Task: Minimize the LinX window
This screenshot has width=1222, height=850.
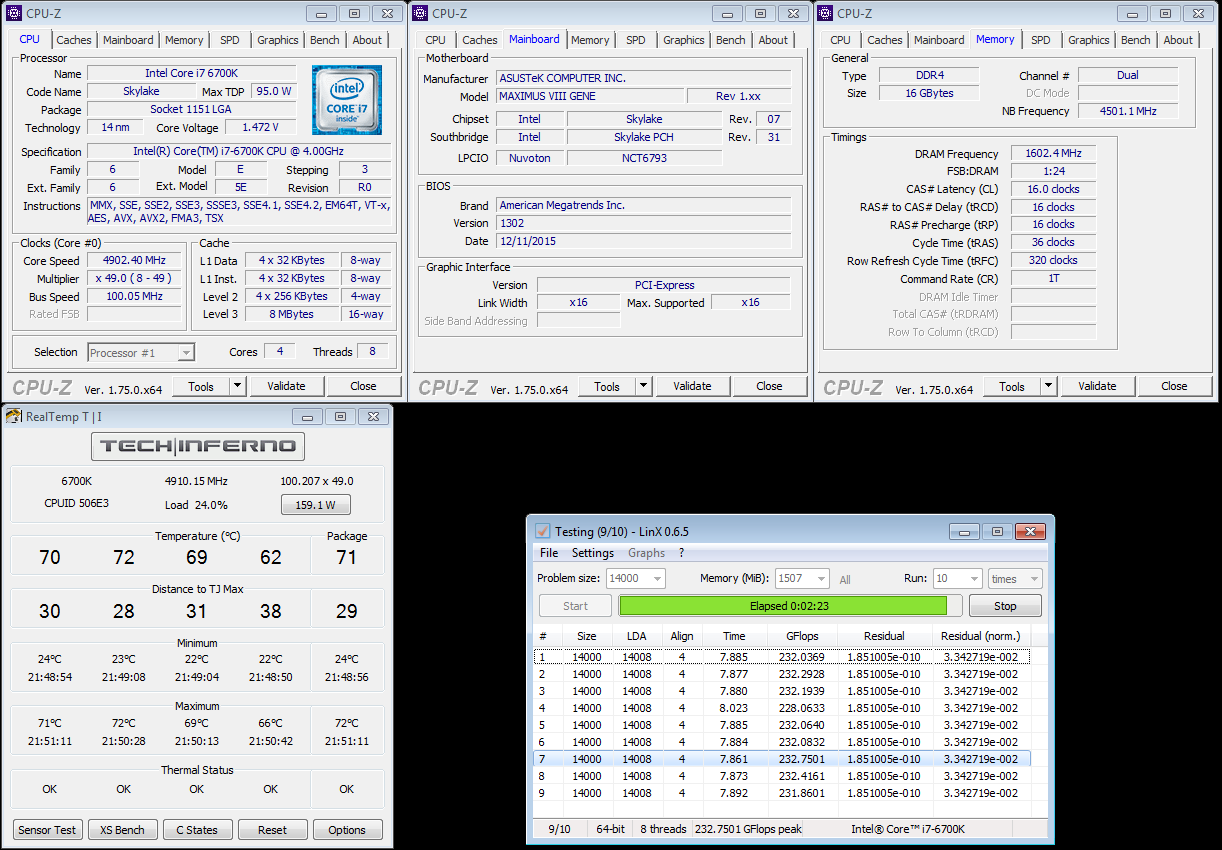Action: point(963,531)
